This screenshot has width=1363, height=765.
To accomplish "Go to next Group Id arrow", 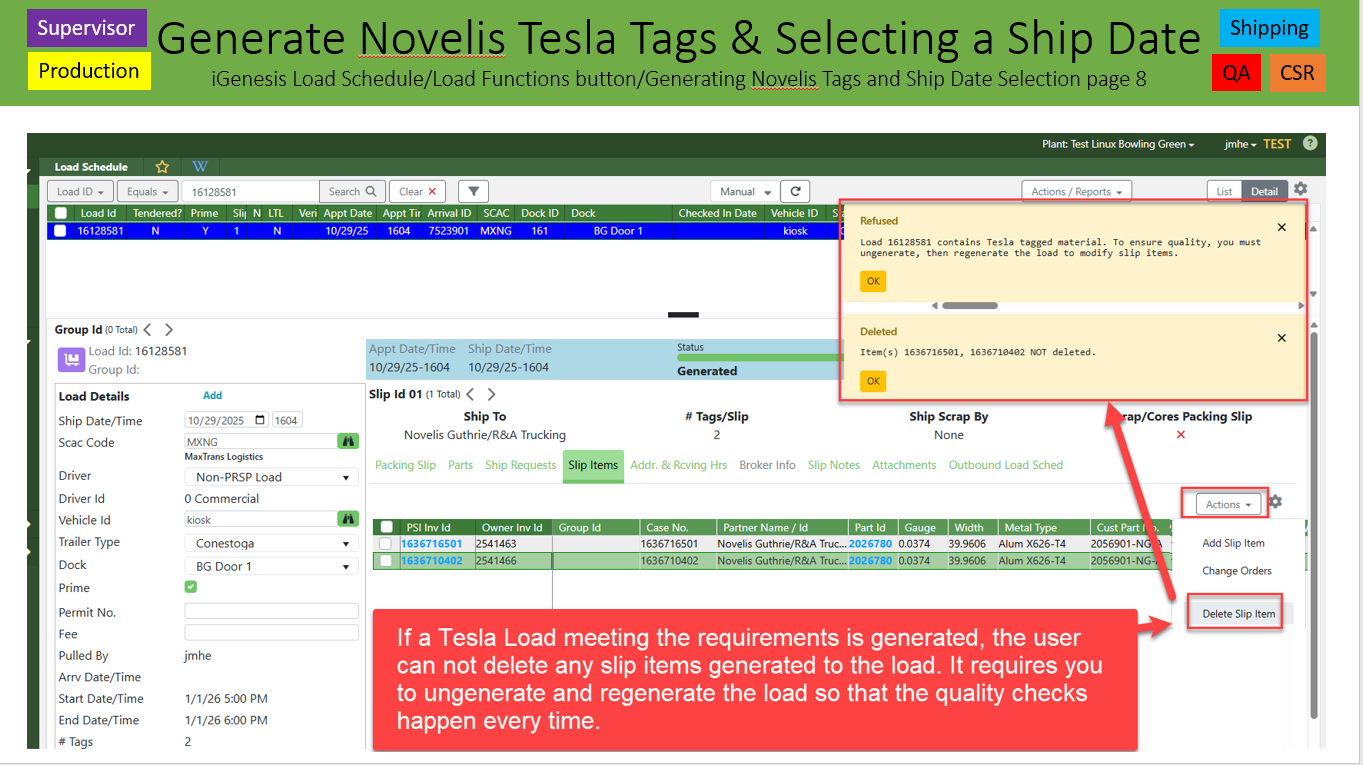I will tap(168, 329).
